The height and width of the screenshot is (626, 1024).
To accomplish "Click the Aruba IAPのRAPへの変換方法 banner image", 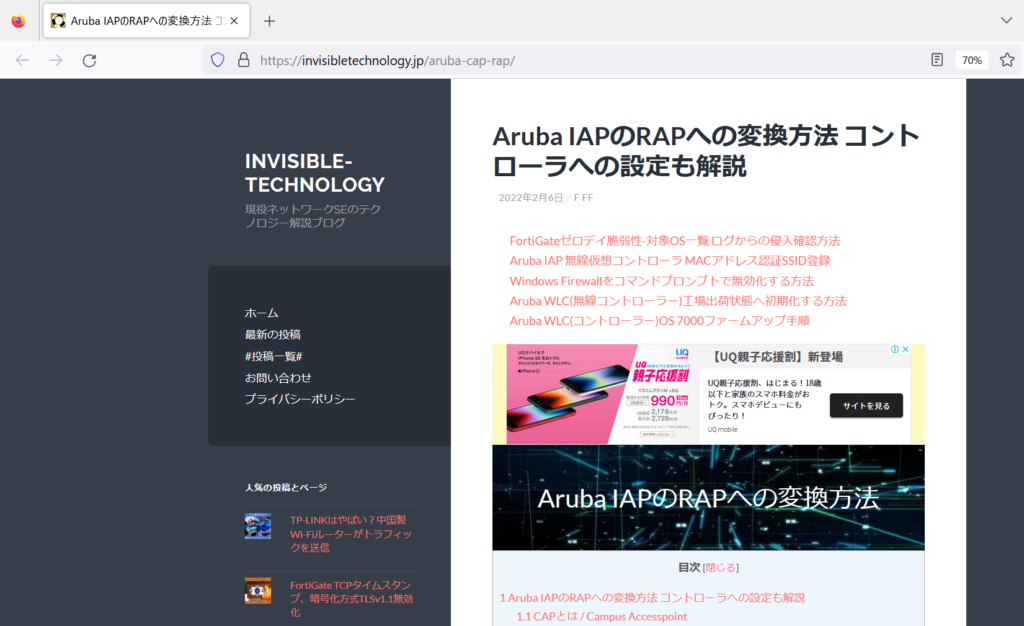I will coord(709,497).
